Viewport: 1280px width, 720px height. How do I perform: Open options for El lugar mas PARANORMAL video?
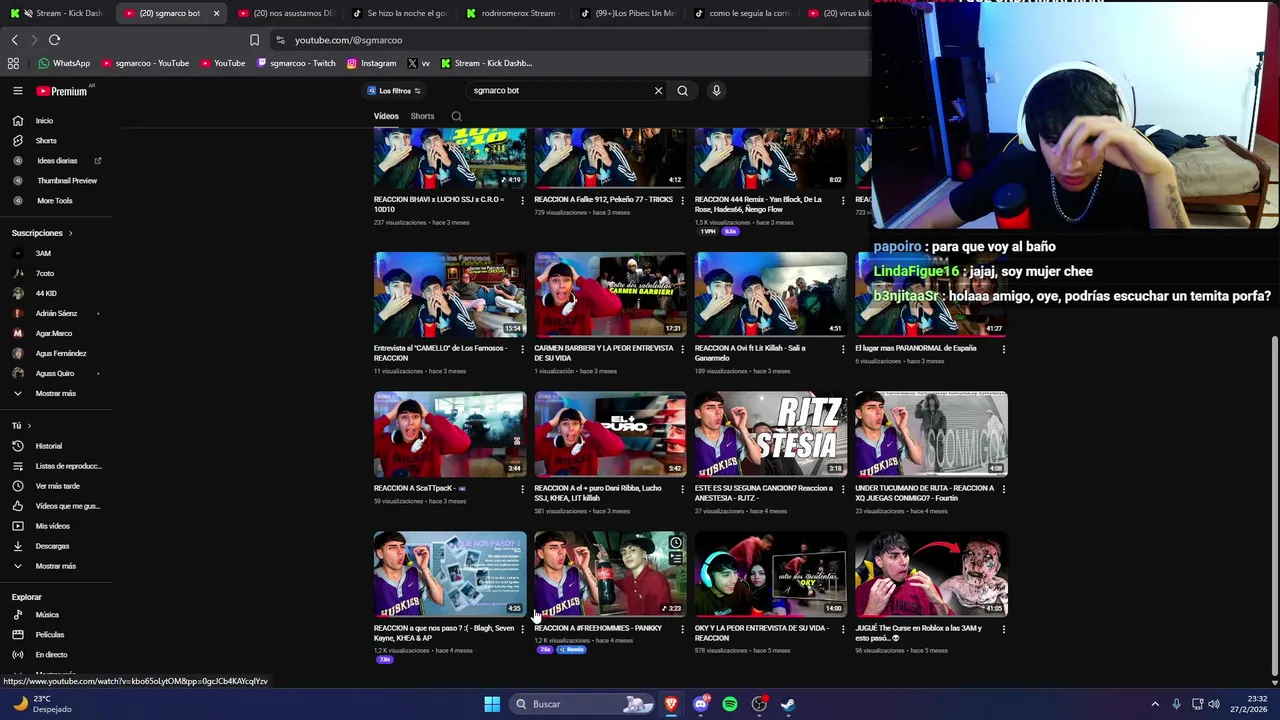click(x=1004, y=349)
